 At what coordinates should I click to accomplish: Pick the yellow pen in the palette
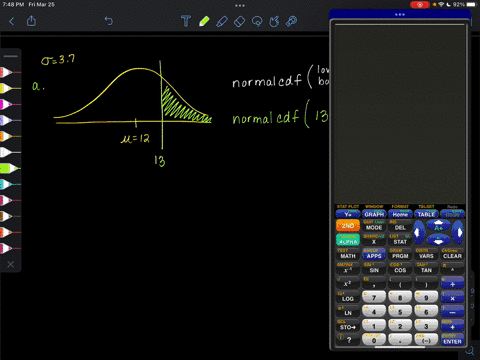pyautogui.click(x=10, y=88)
